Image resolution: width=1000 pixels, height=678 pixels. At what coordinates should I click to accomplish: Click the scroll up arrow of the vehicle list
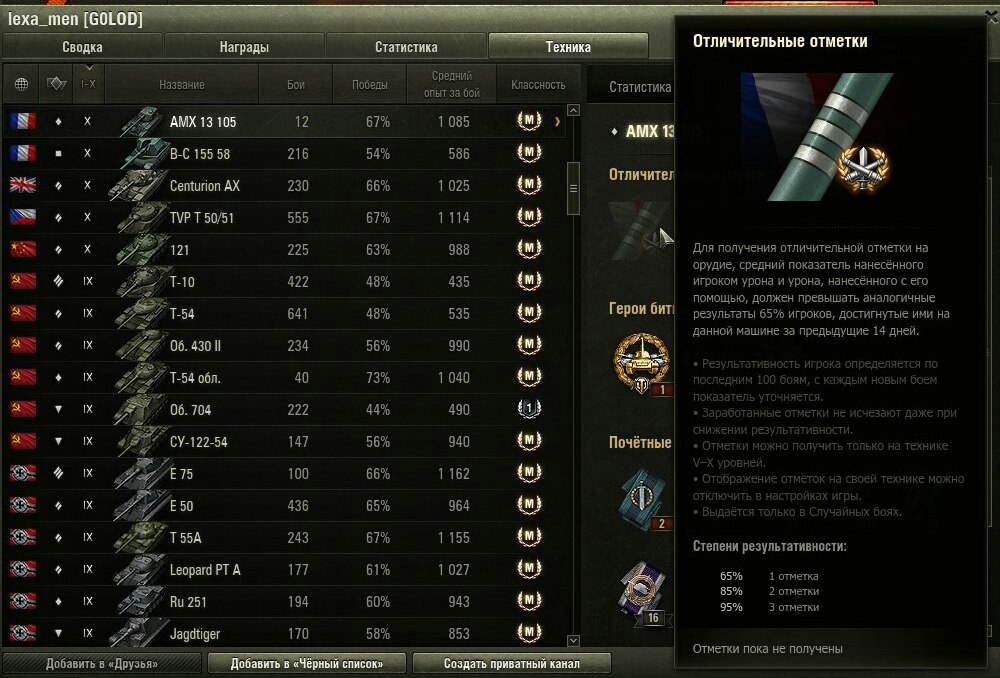[573, 110]
